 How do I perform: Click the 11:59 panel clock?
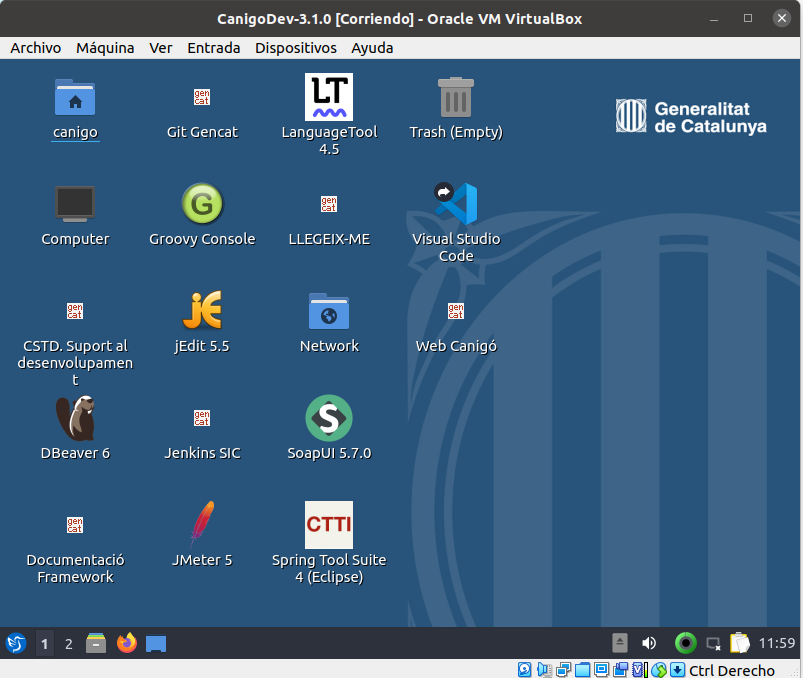[x=776, y=643]
